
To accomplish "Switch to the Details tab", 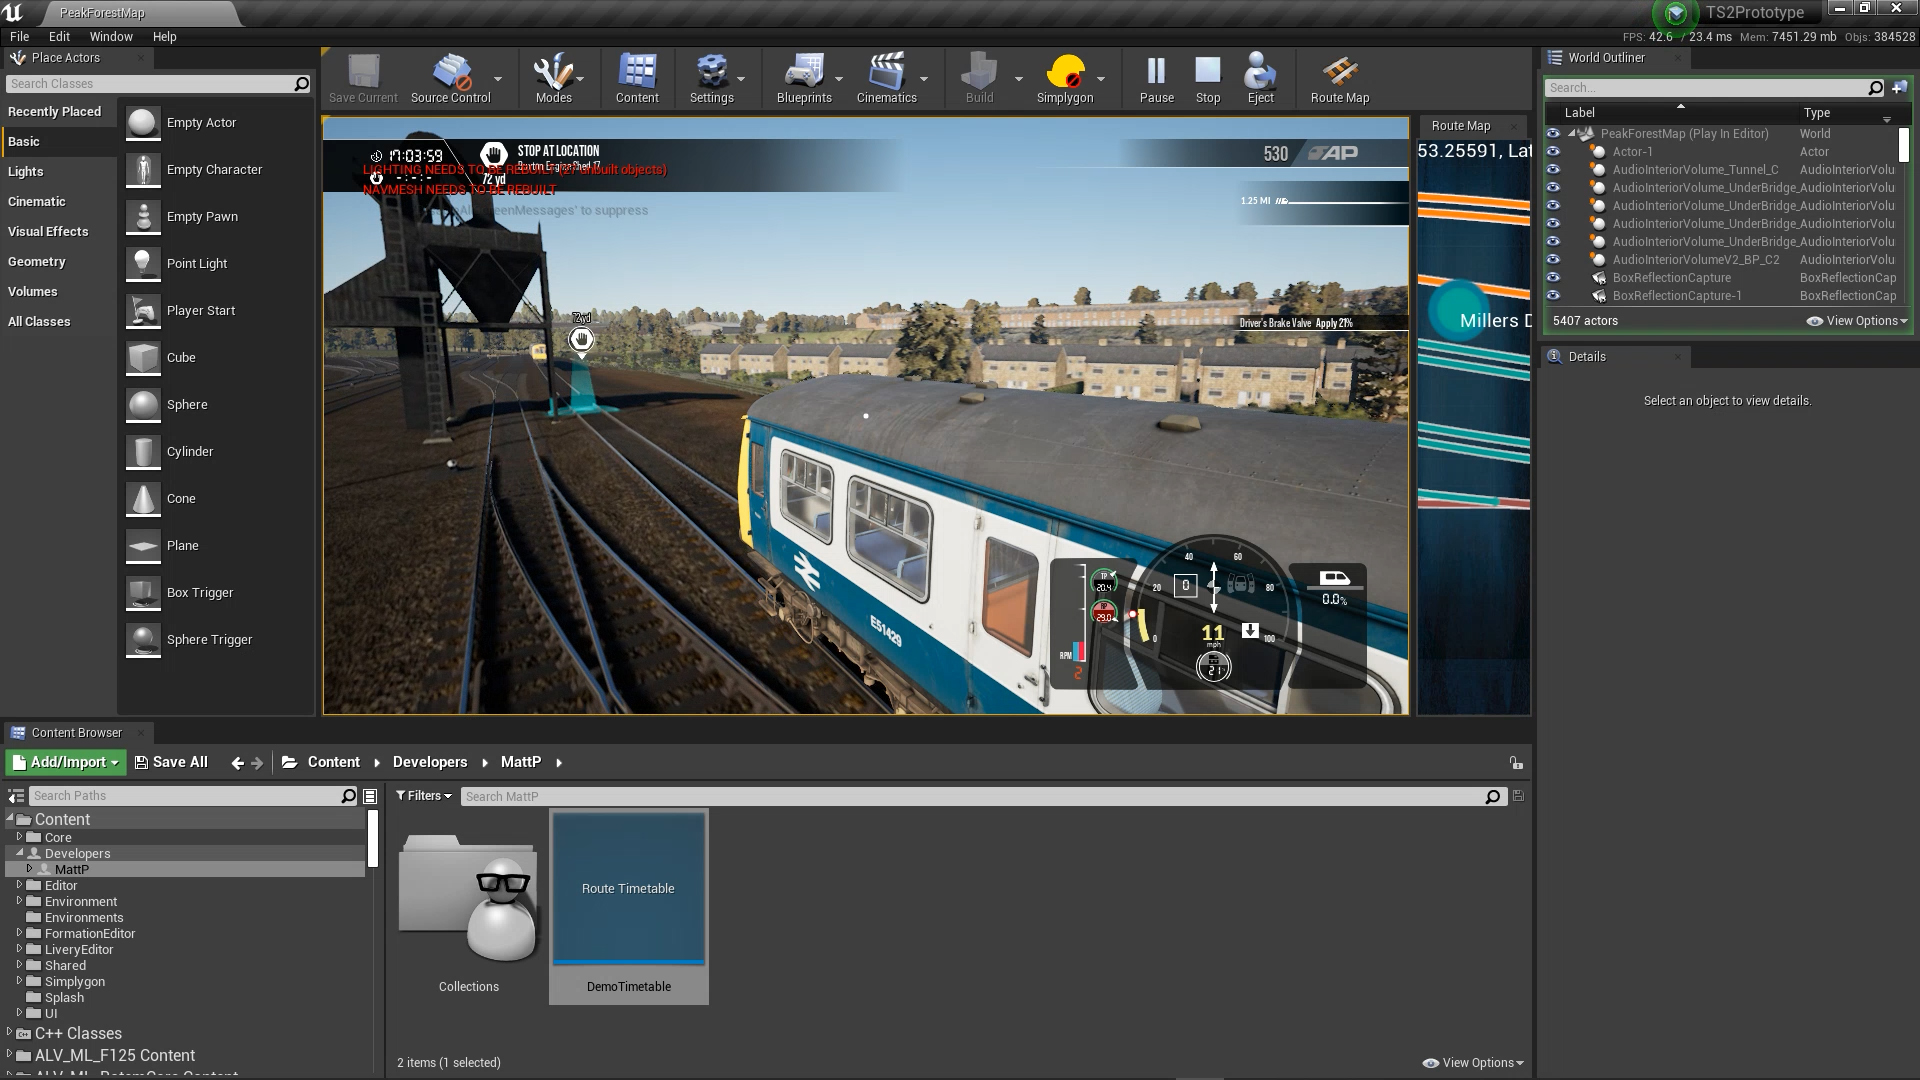I will pos(1586,357).
